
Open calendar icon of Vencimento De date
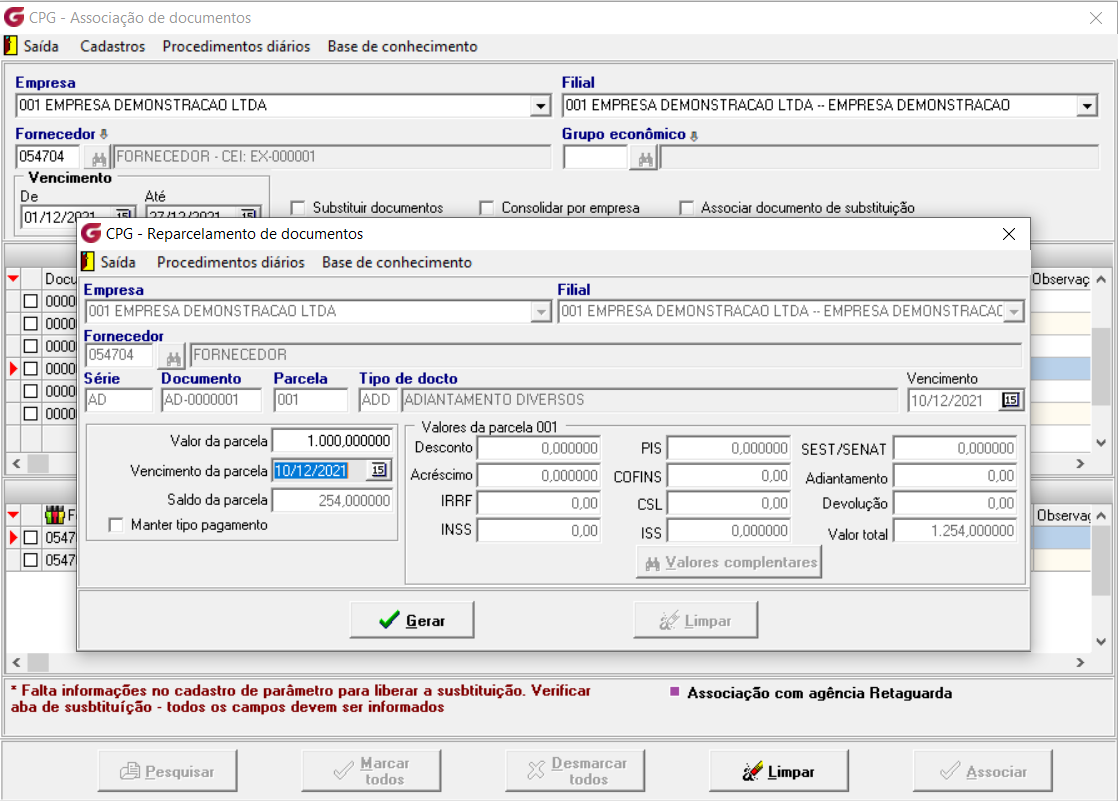[x=123, y=215]
